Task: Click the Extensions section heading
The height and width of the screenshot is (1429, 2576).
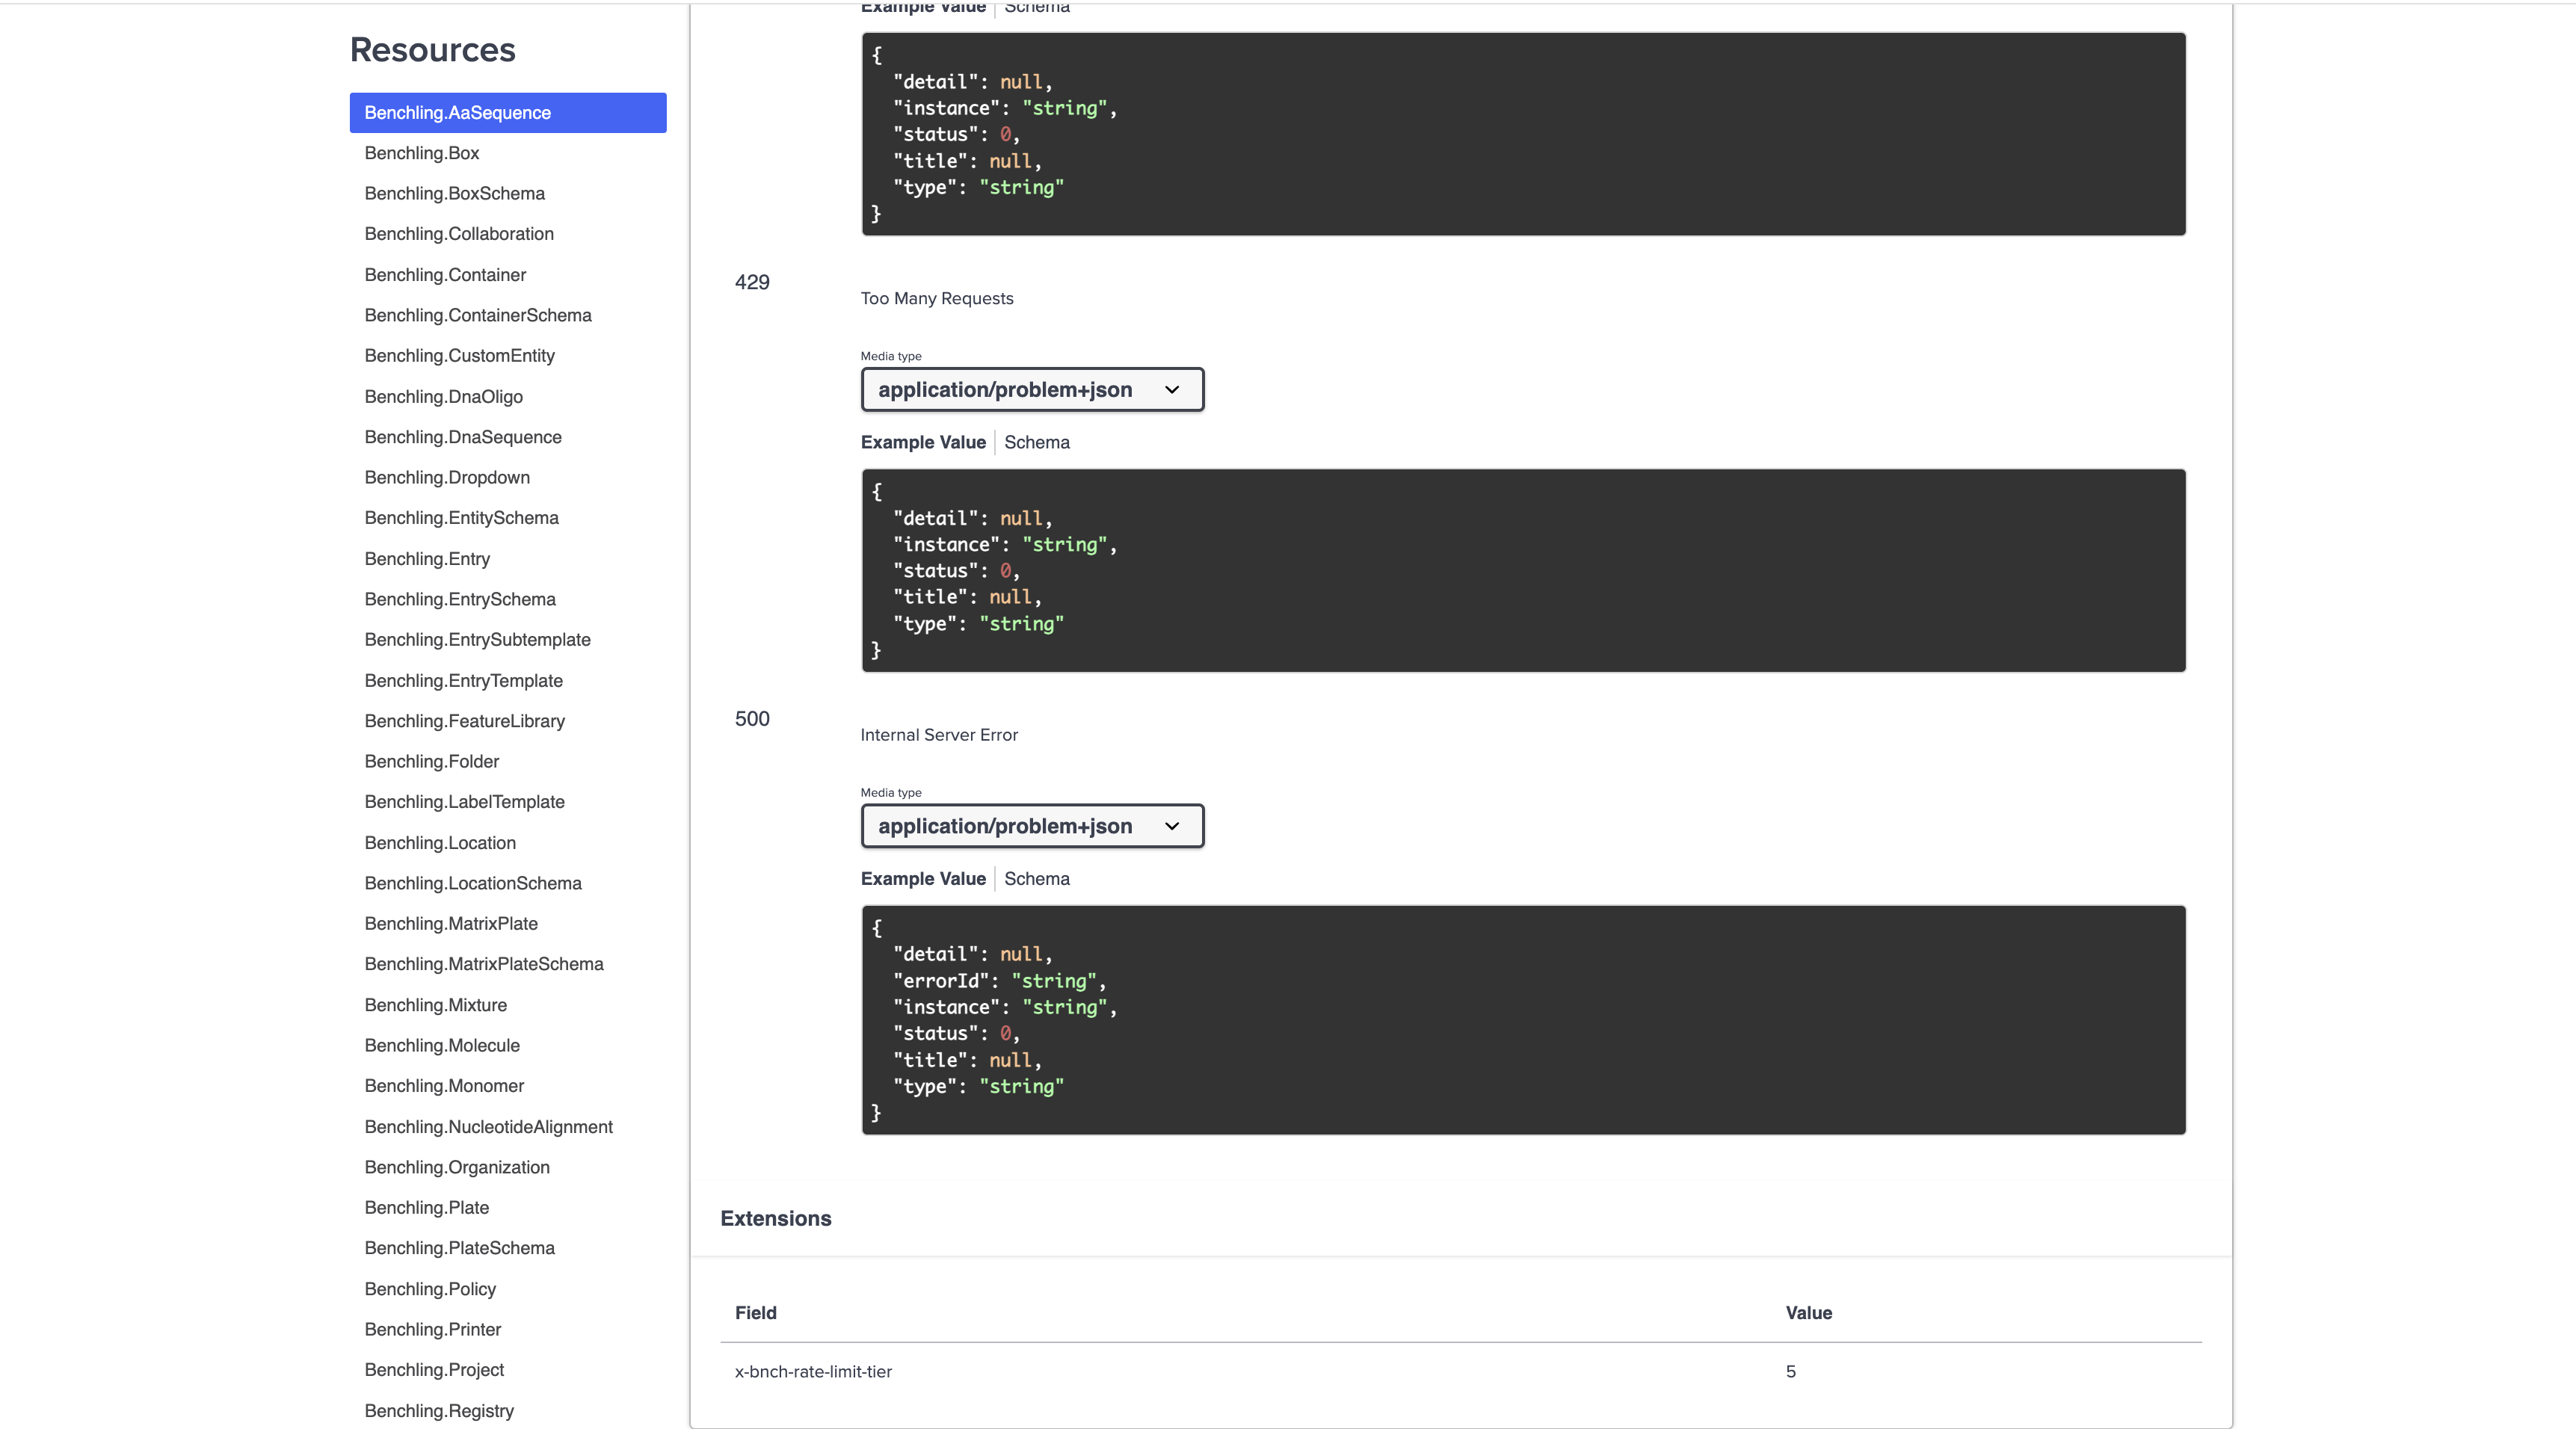Action: coord(776,1219)
